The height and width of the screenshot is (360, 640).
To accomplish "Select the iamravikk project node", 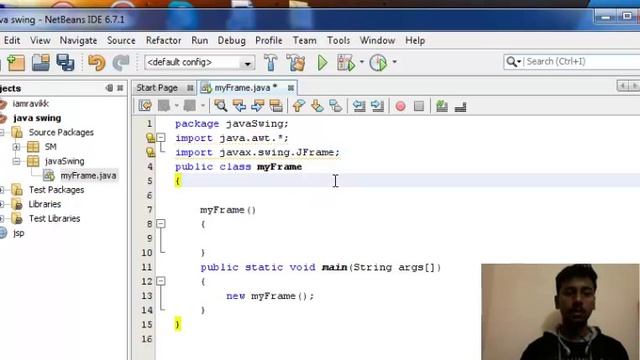I will click(31, 104).
